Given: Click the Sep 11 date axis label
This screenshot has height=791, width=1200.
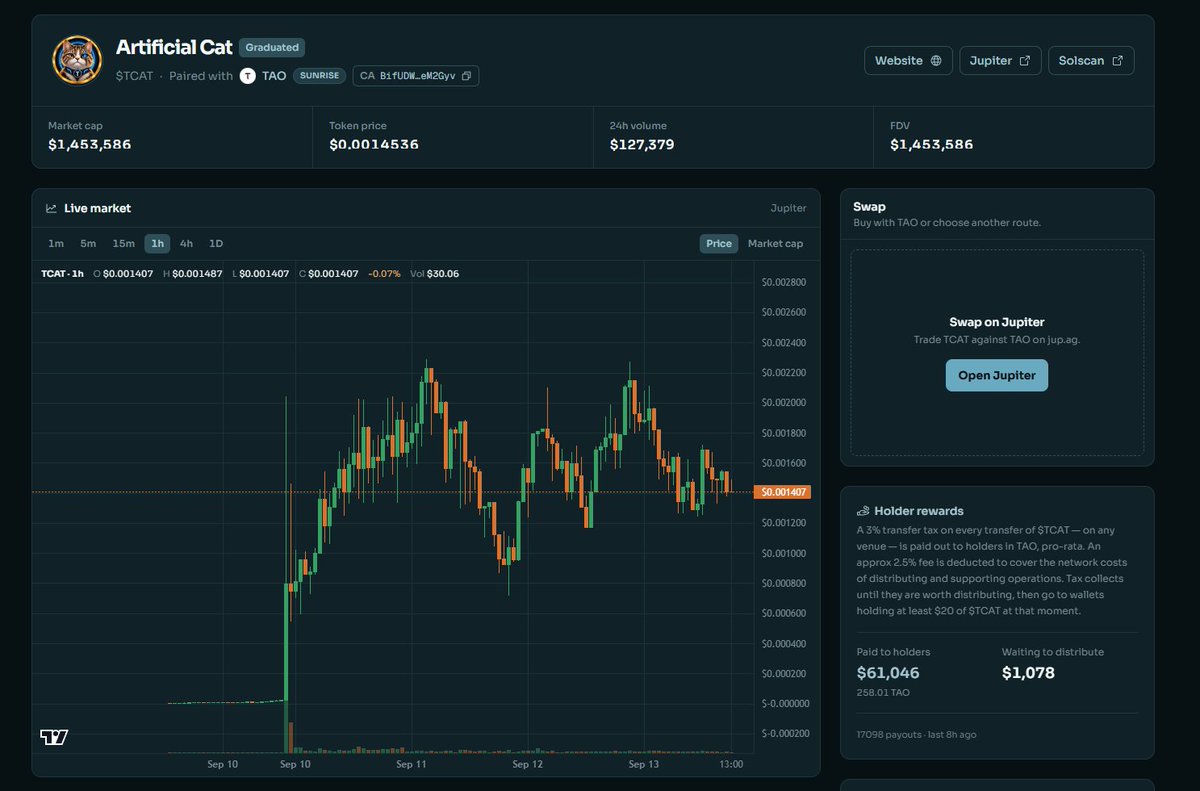Looking at the screenshot, I should point(411,765).
